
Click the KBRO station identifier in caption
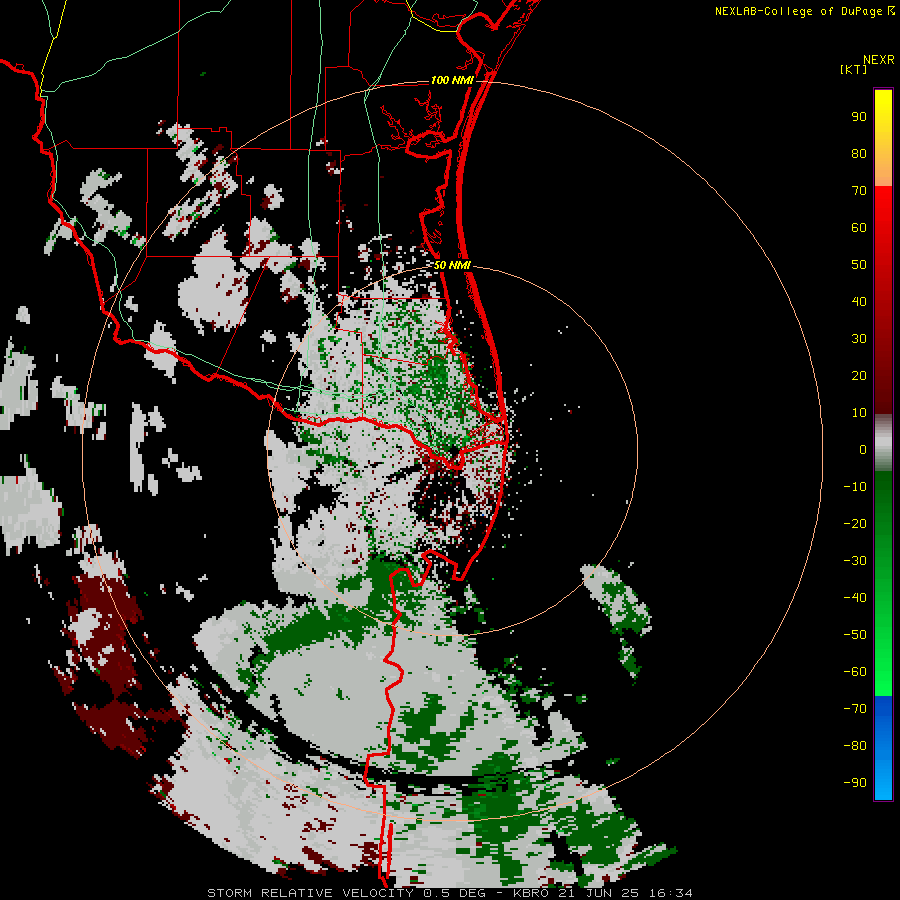coord(531,893)
